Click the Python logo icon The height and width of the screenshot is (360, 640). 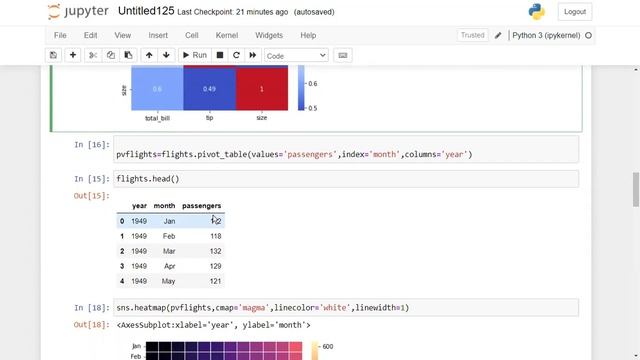click(x=537, y=12)
